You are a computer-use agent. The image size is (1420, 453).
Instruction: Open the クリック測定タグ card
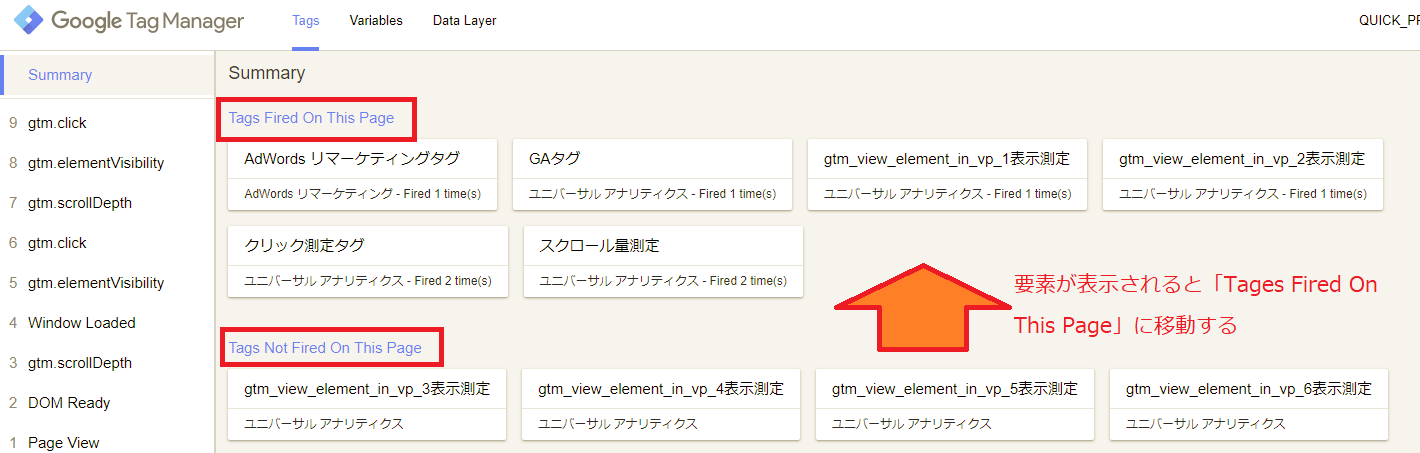368,262
